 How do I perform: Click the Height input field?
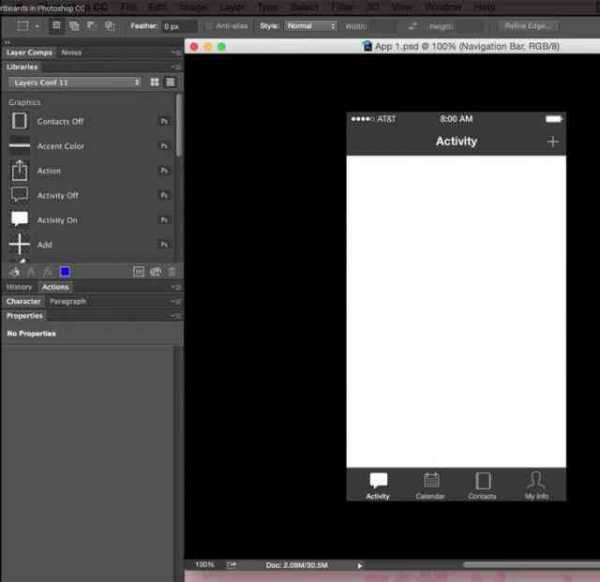coord(469,26)
